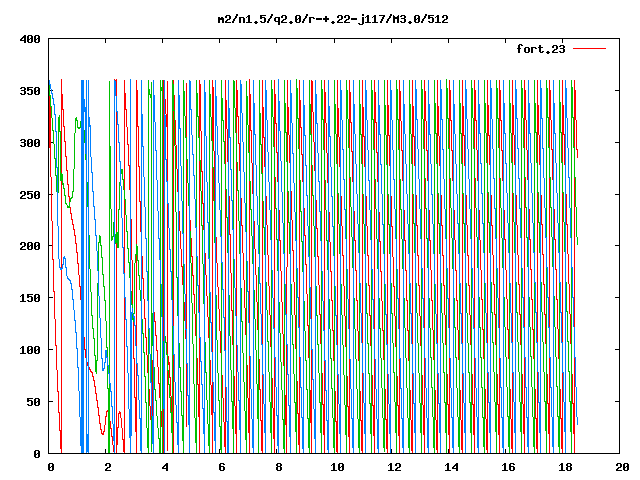The width and height of the screenshot is (640, 480).
Task: Click y-axis label 50
Action: 33,402
